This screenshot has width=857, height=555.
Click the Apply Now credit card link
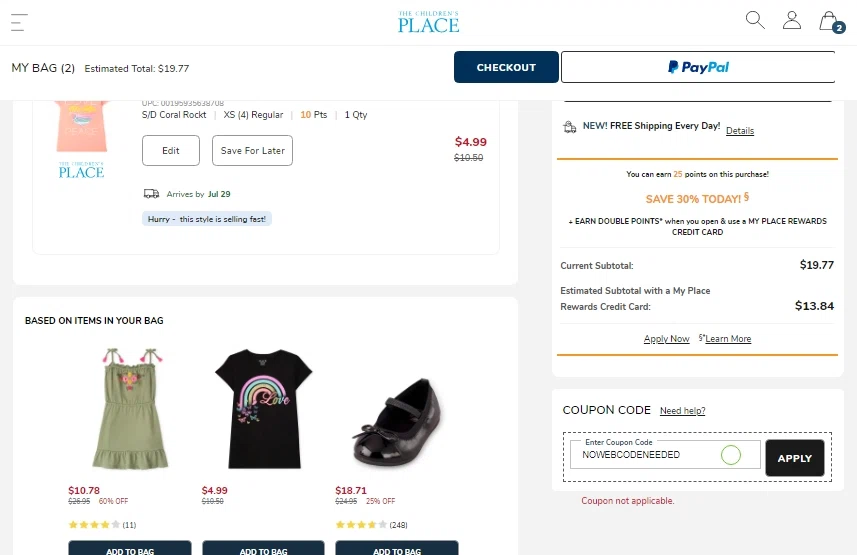[666, 339]
